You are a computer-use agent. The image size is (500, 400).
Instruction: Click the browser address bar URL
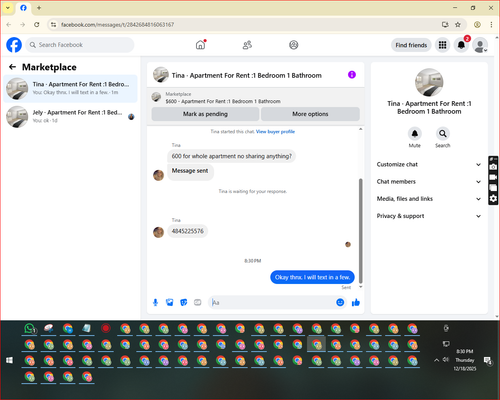click(x=117, y=25)
